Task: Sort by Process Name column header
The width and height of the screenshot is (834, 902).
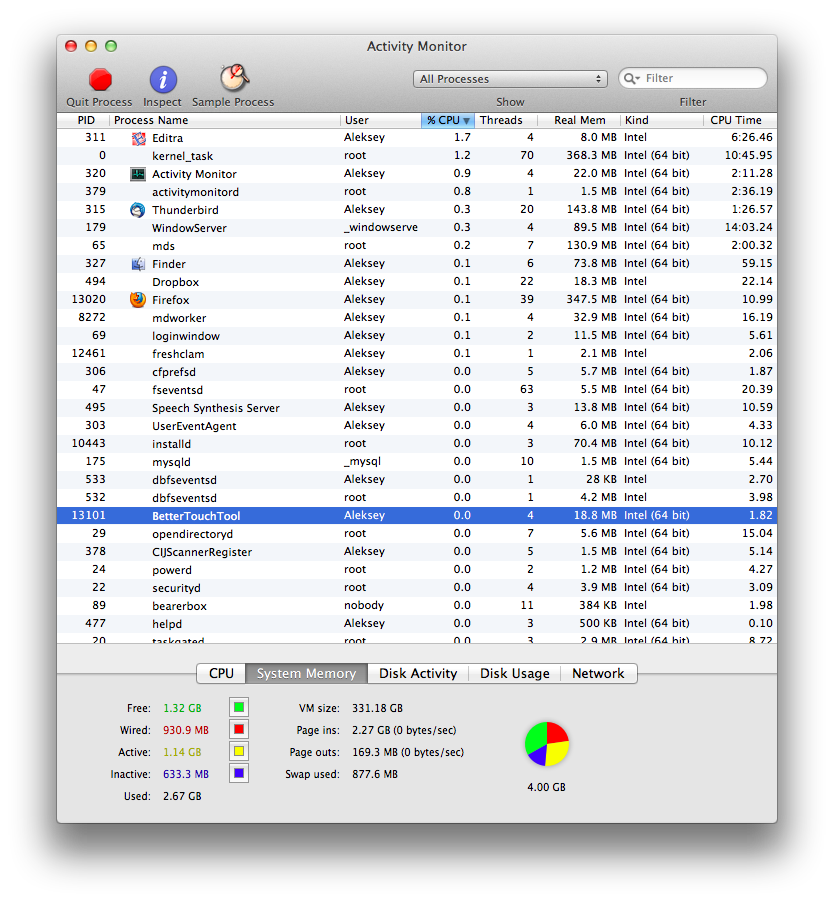Action: click(x=224, y=120)
